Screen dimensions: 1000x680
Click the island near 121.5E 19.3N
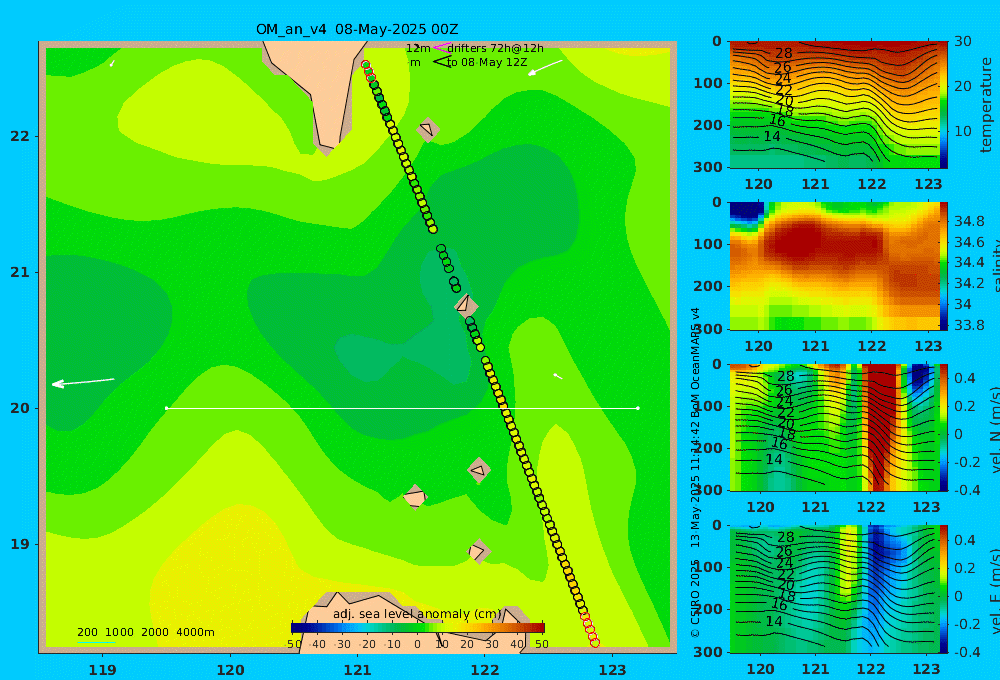(x=415, y=497)
